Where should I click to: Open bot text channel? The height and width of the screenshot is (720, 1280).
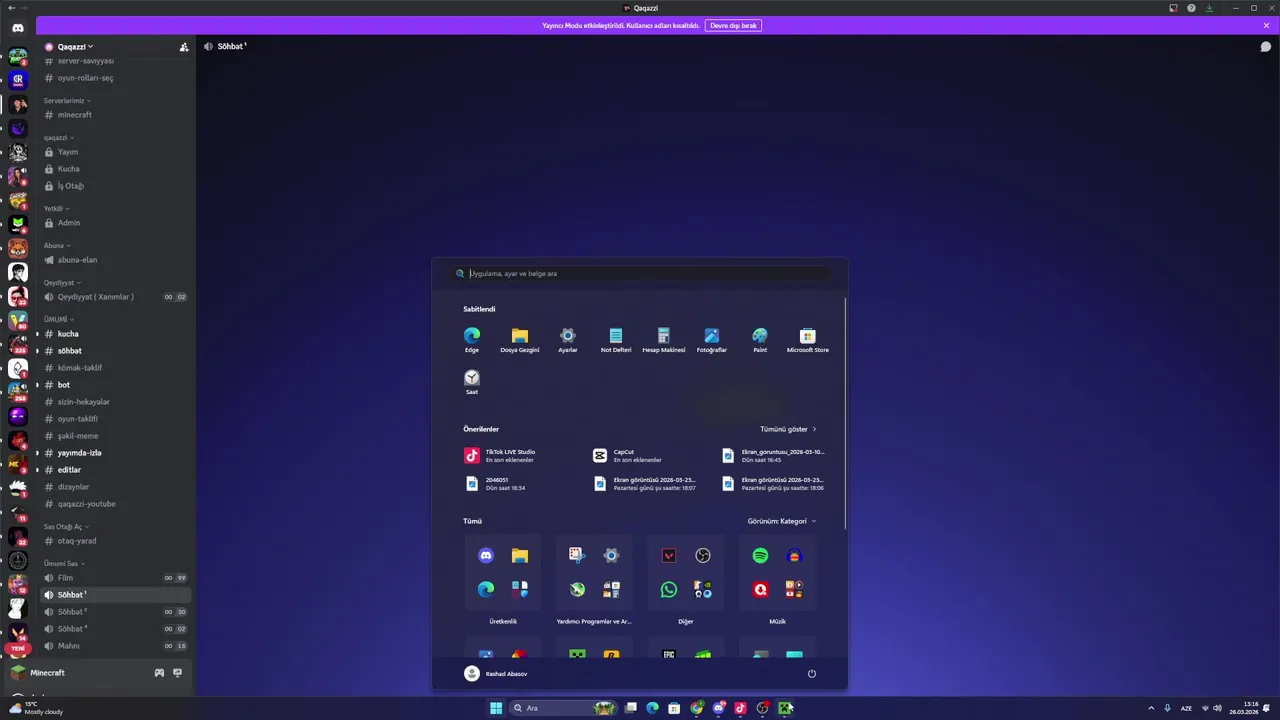[115, 385]
